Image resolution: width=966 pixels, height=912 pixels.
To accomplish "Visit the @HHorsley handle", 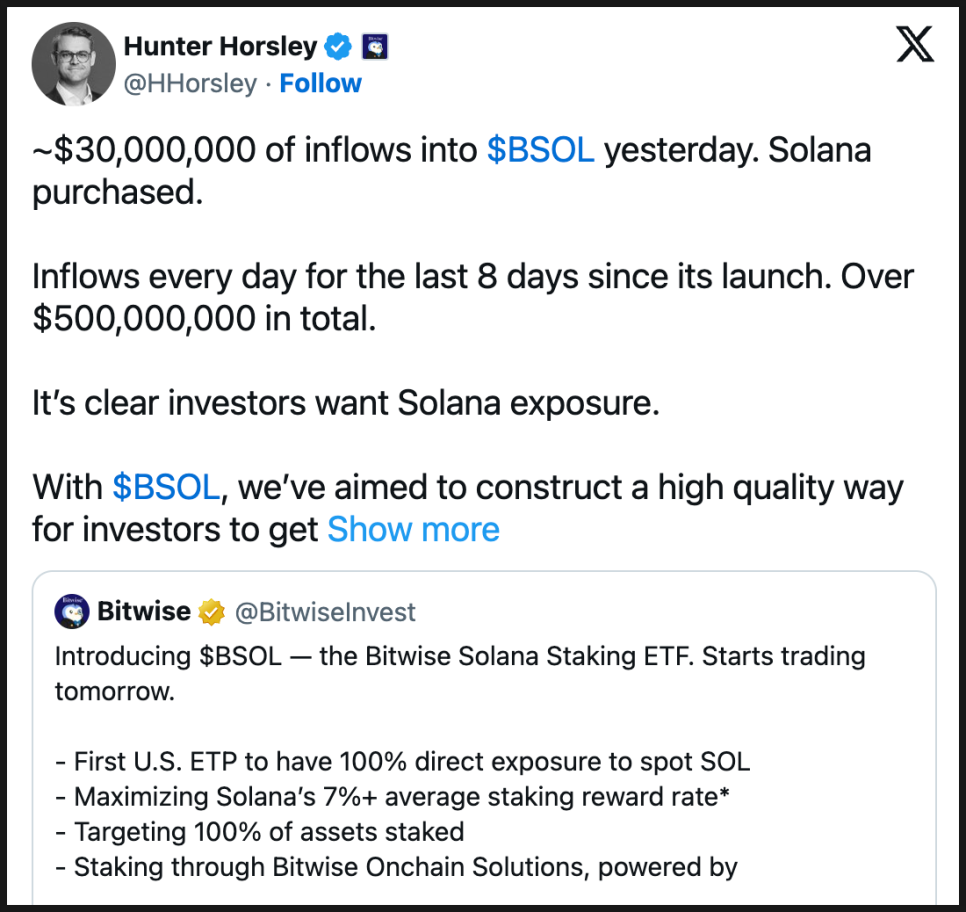I will 190,84.
